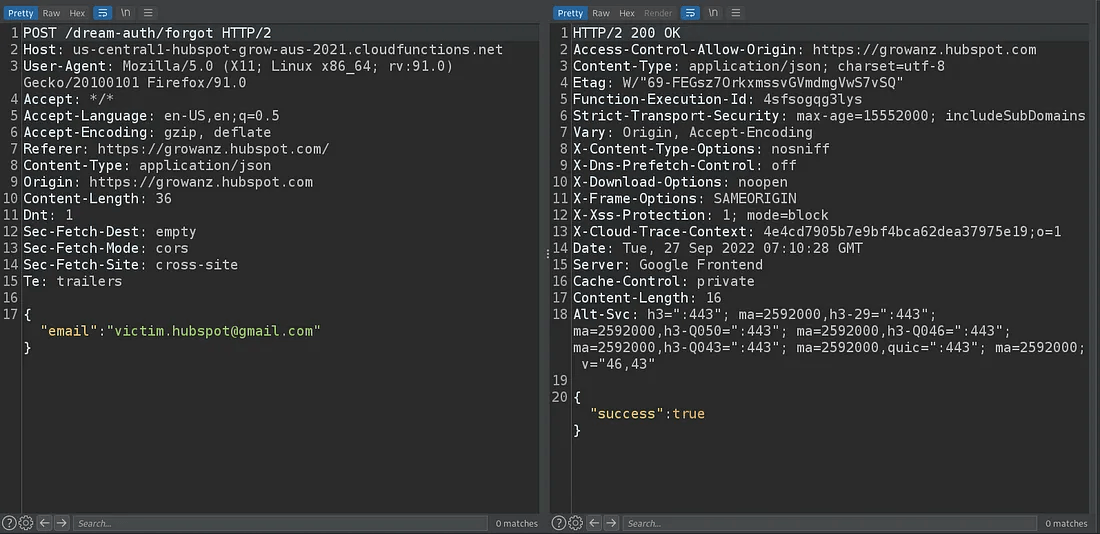
Task: Open response search settings gear icon
Action: coord(576,523)
